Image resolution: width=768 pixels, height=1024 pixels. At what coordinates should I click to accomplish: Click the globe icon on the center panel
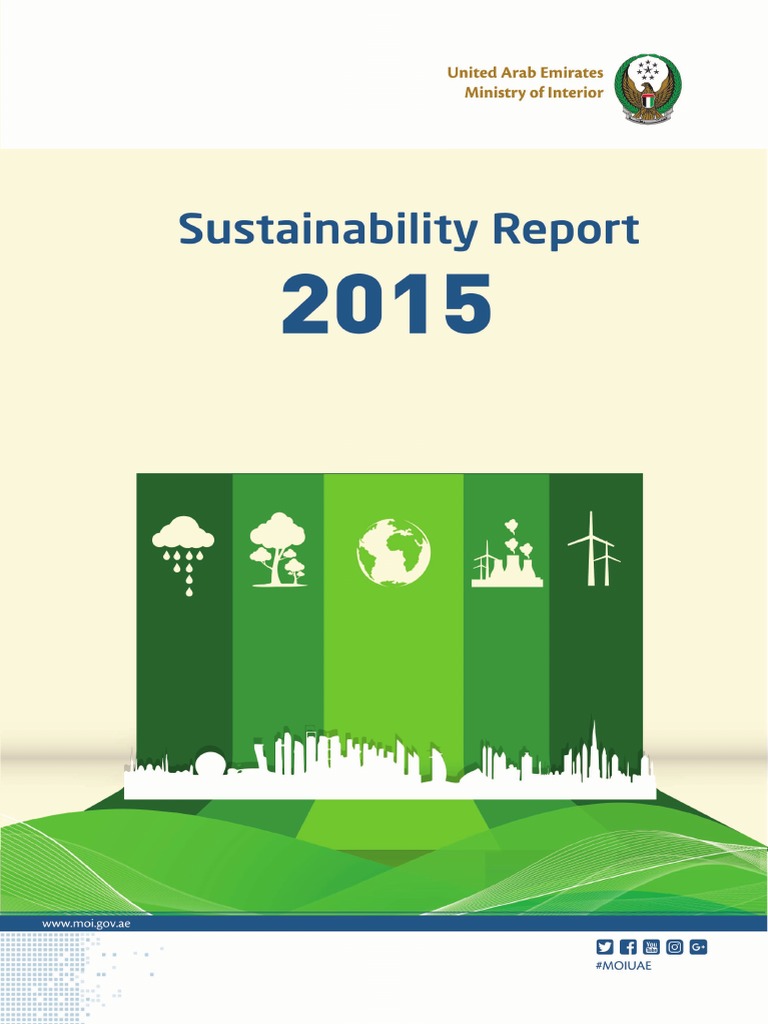point(393,552)
